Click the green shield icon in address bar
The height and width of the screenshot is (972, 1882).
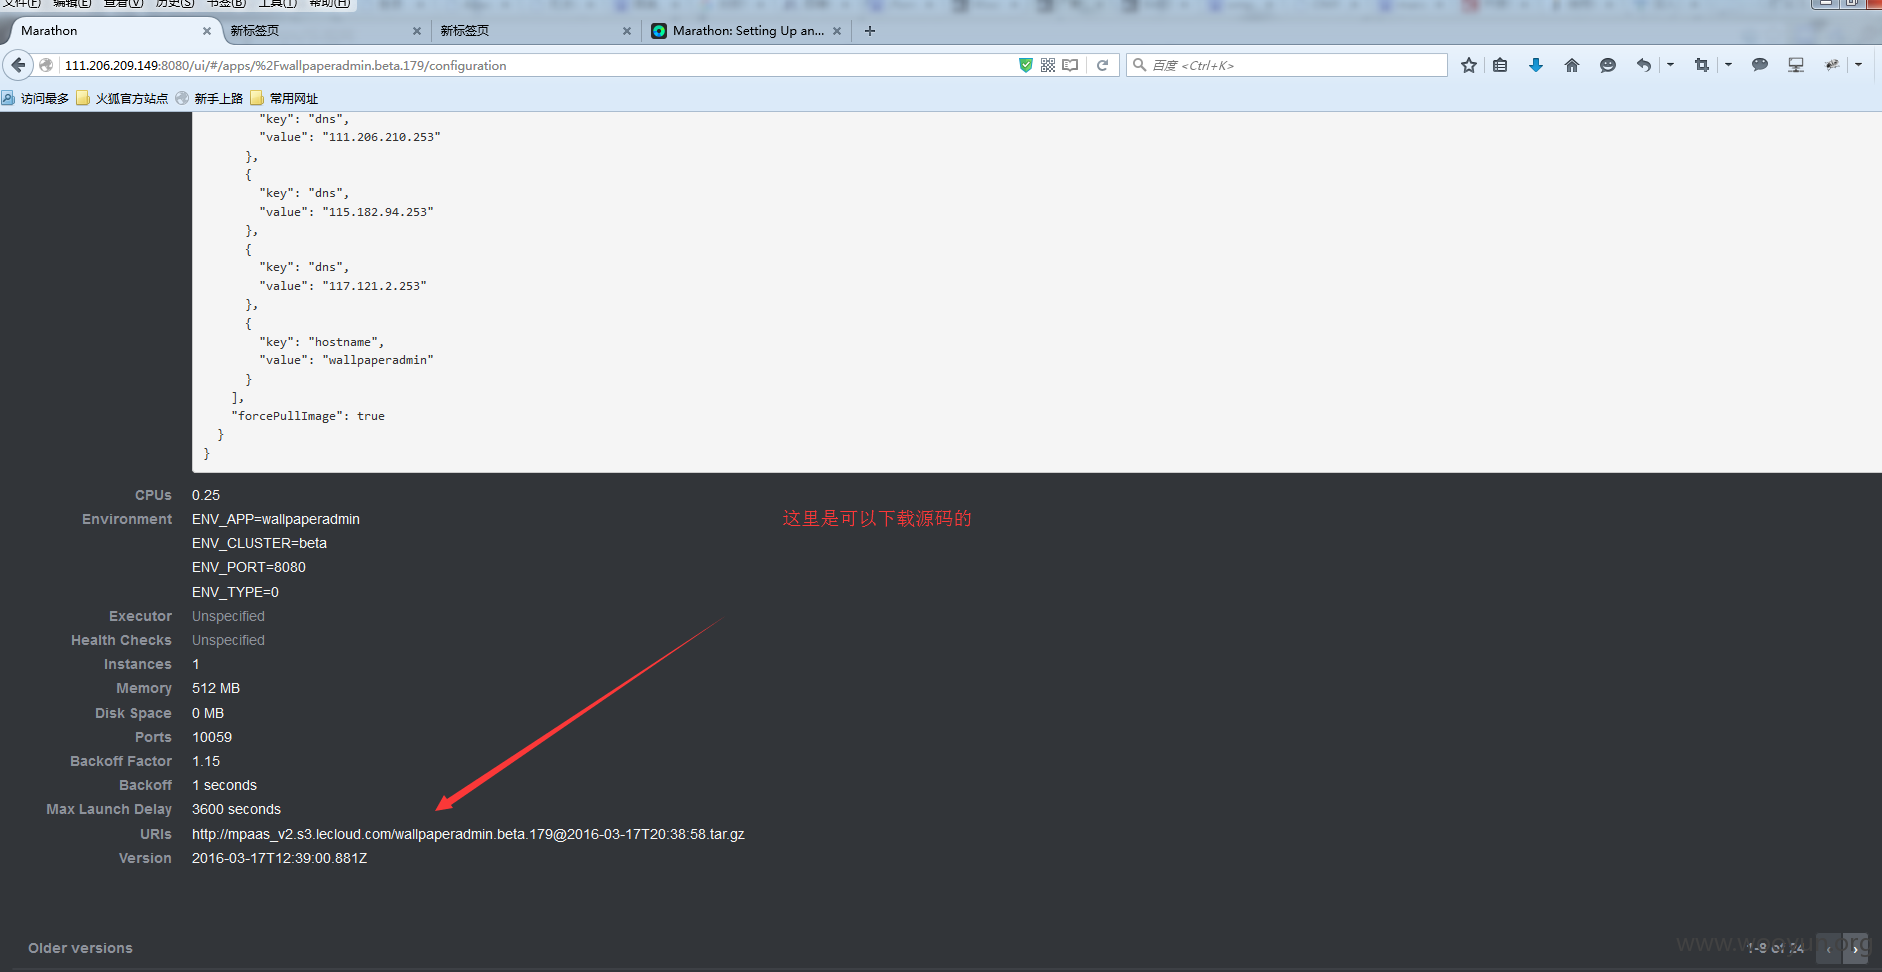point(1025,65)
